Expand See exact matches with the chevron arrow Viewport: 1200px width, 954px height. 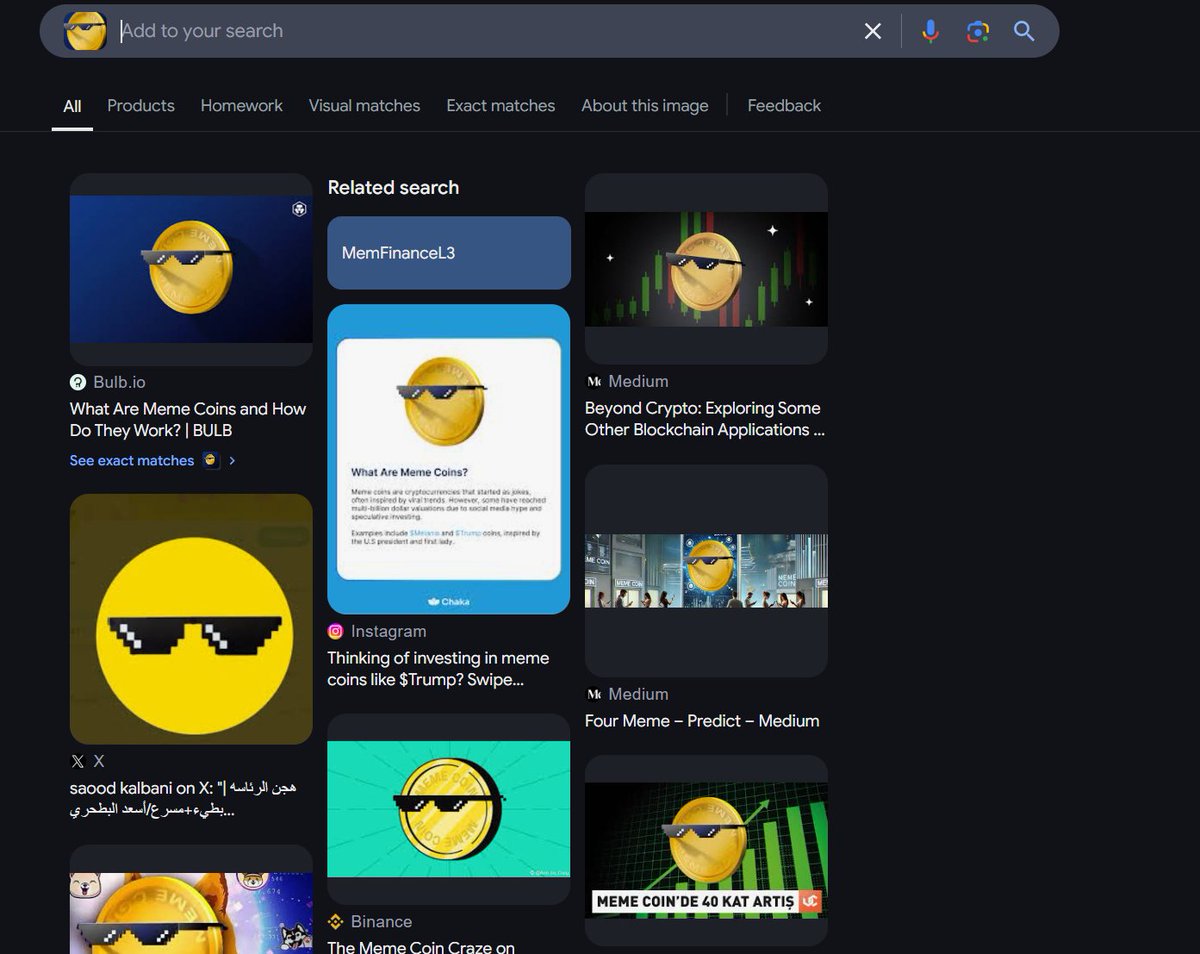(x=231, y=461)
